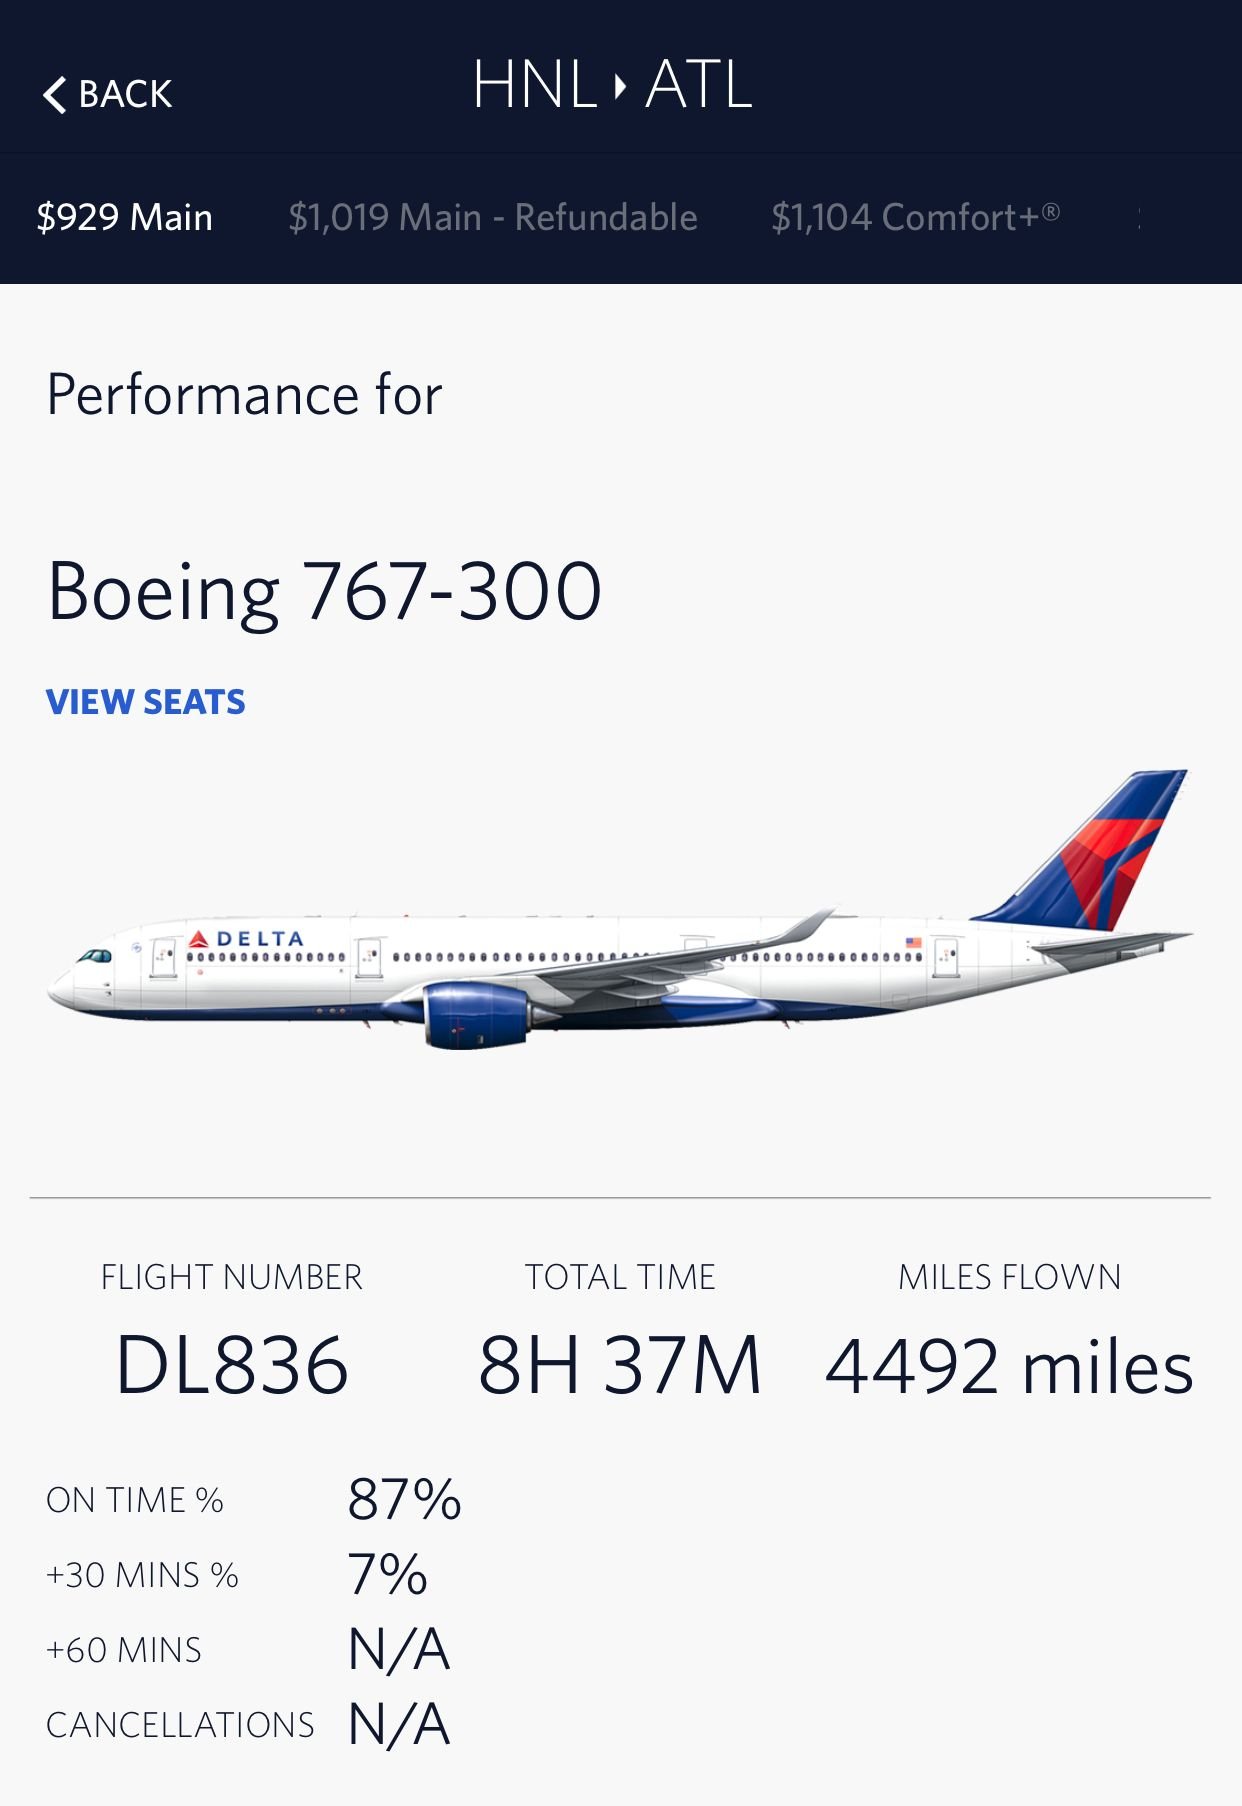This screenshot has height=1806, width=1242.
Task: Click the 87% on-time percentage
Action: 404,1499
